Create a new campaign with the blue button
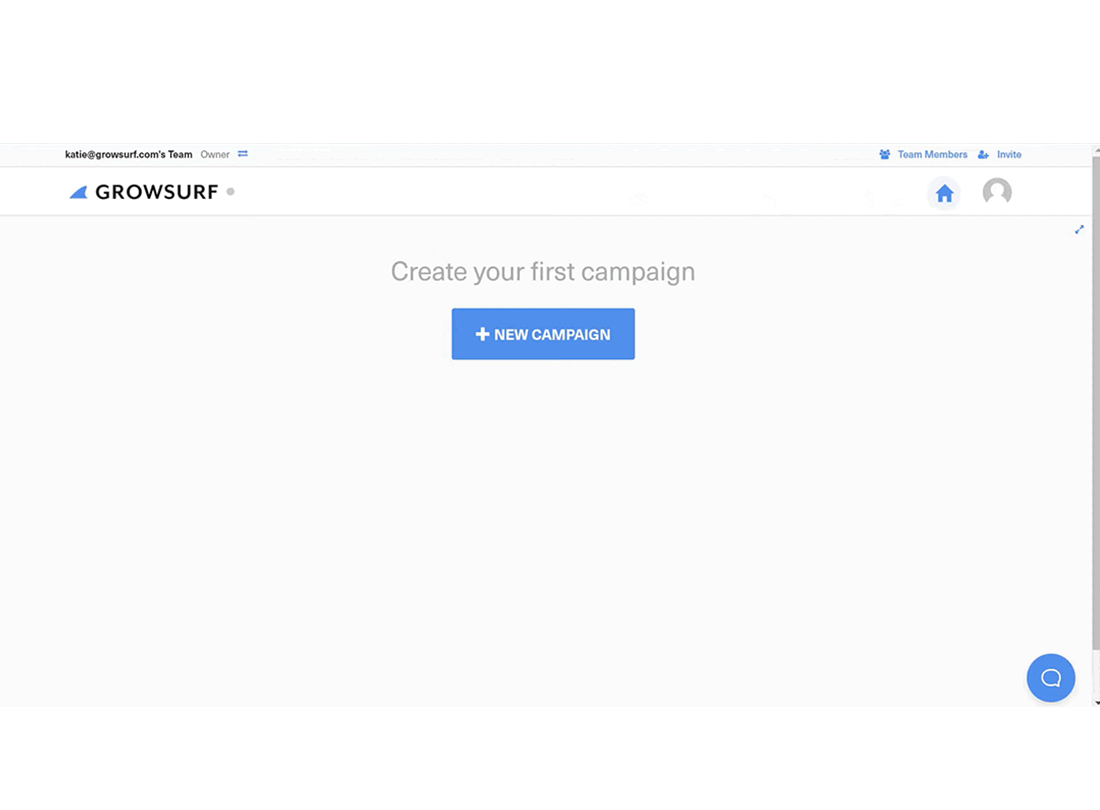This screenshot has width=1100, height=810. 543,334
